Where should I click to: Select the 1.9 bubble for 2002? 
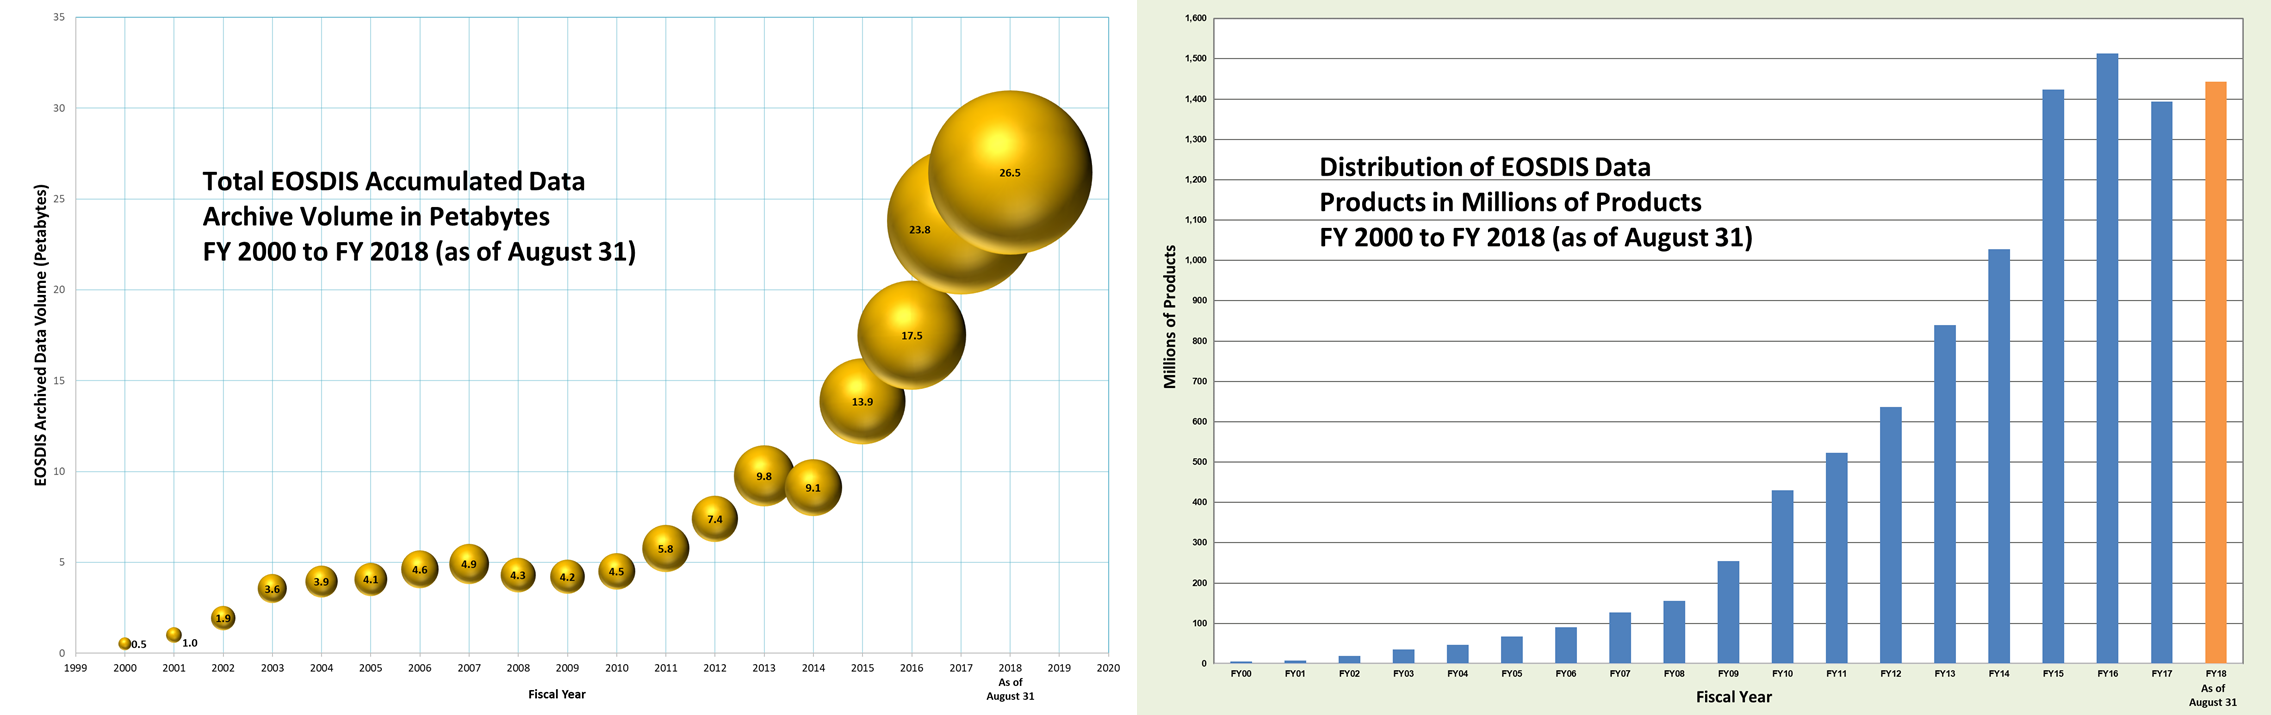(x=223, y=618)
